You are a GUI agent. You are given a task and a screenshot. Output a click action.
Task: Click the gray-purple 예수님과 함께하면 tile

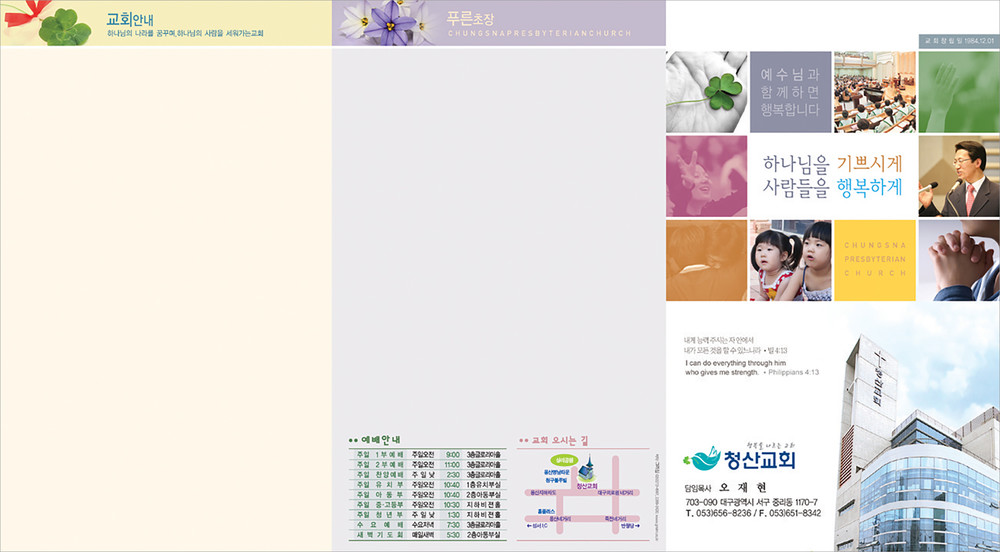[x=790, y=92]
